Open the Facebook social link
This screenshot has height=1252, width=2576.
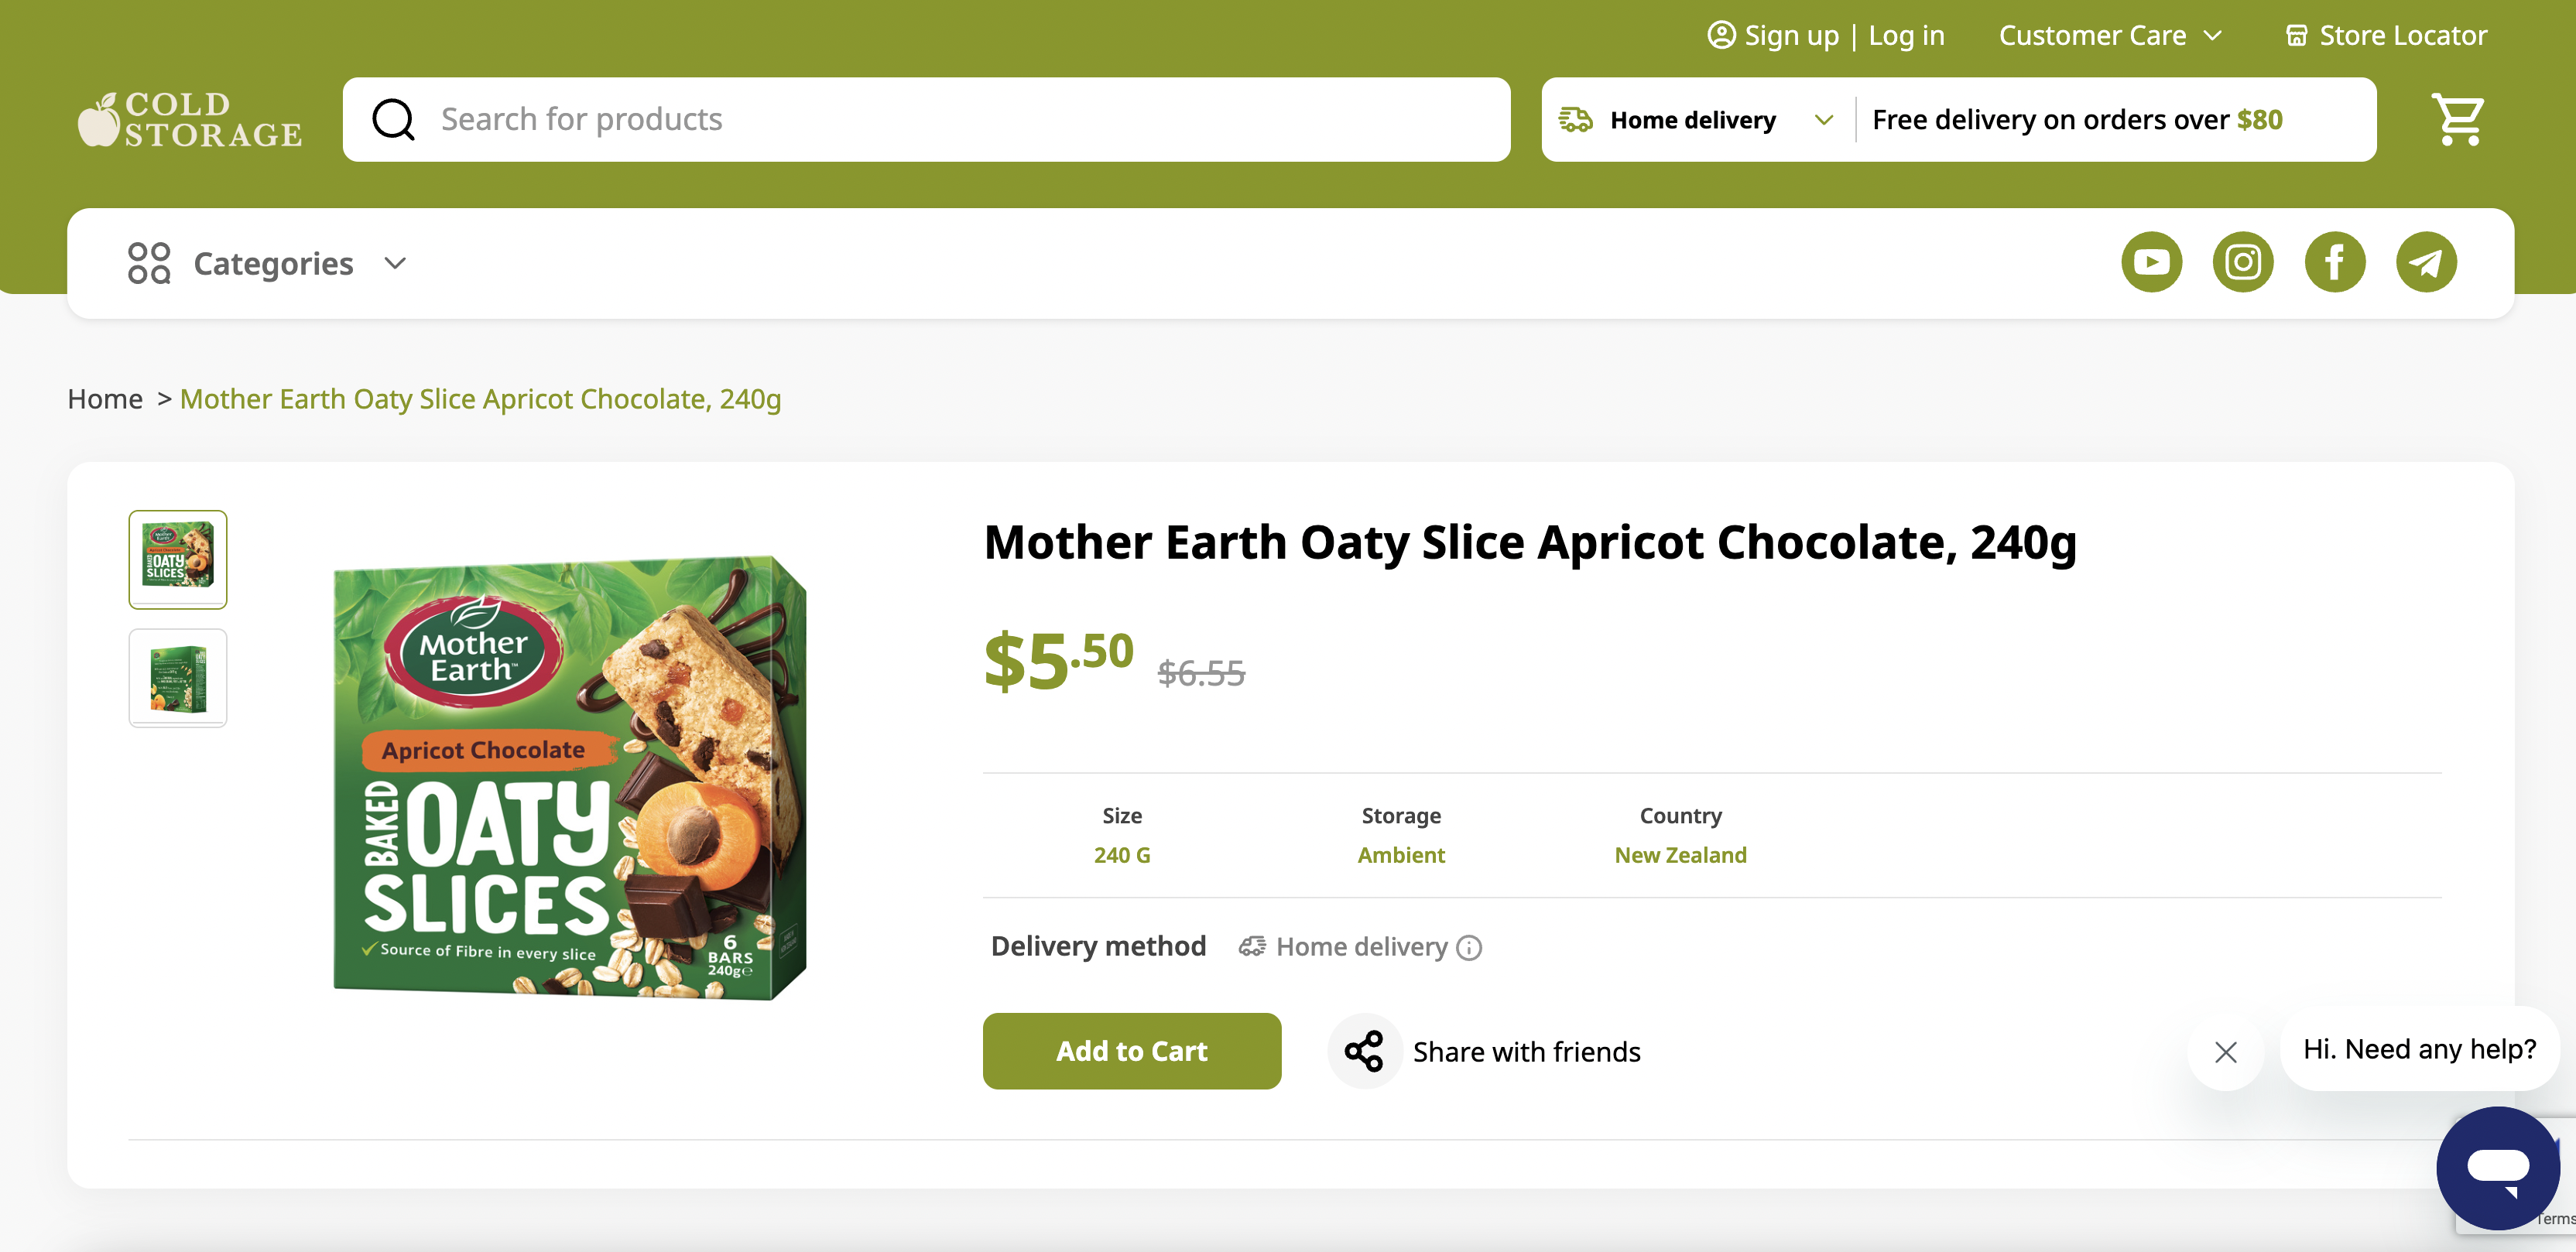pyautogui.click(x=2334, y=262)
